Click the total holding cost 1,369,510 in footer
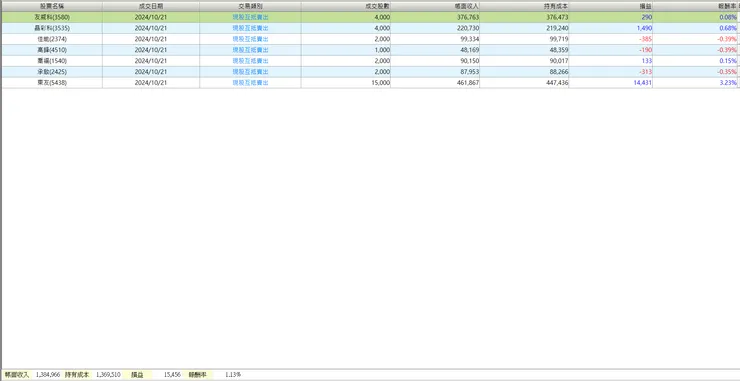Screen dimensions: 740x381 click(108, 374)
